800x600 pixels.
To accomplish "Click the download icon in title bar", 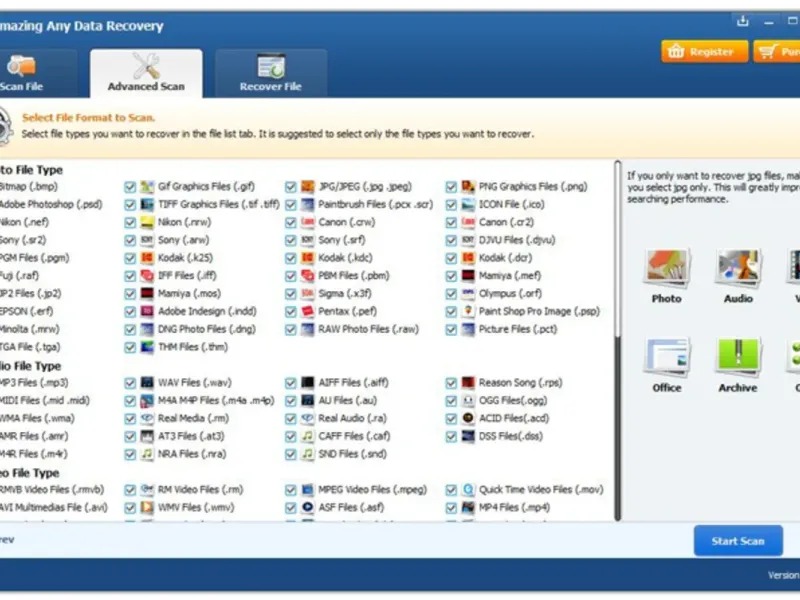I will 743,21.
